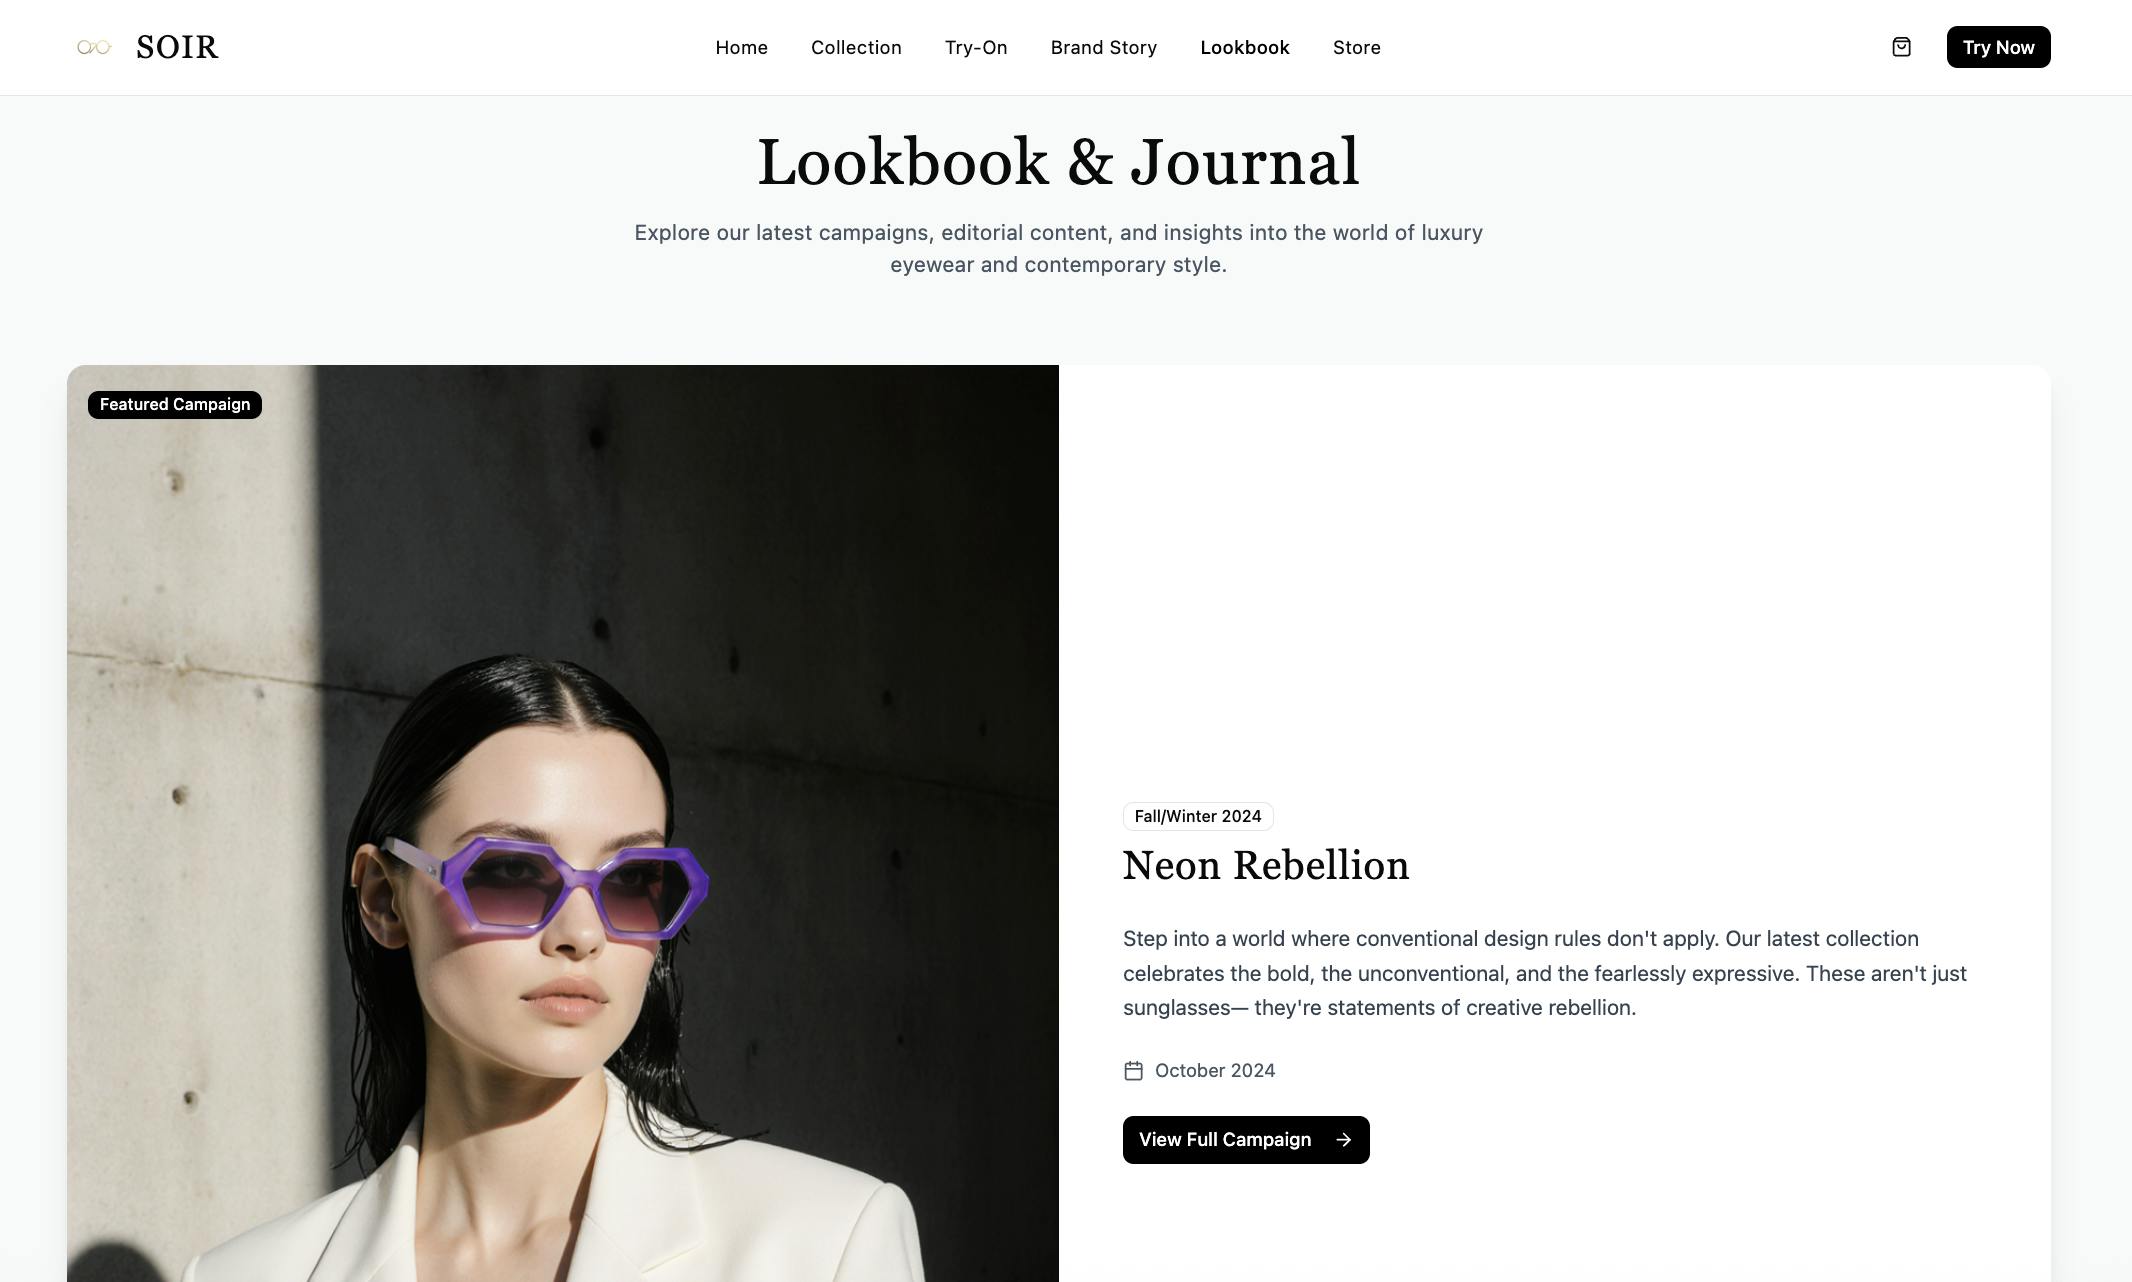The height and width of the screenshot is (1282, 2132).
Task: Open the Brand Story nav item
Action: (x=1104, y=47)
